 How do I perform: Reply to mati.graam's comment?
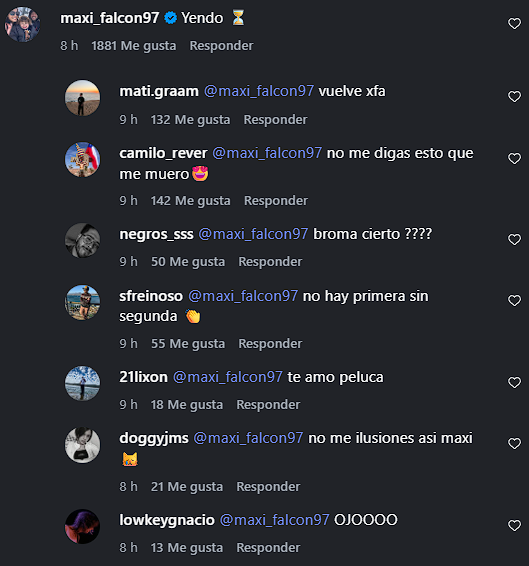click(x=276, y=119)
